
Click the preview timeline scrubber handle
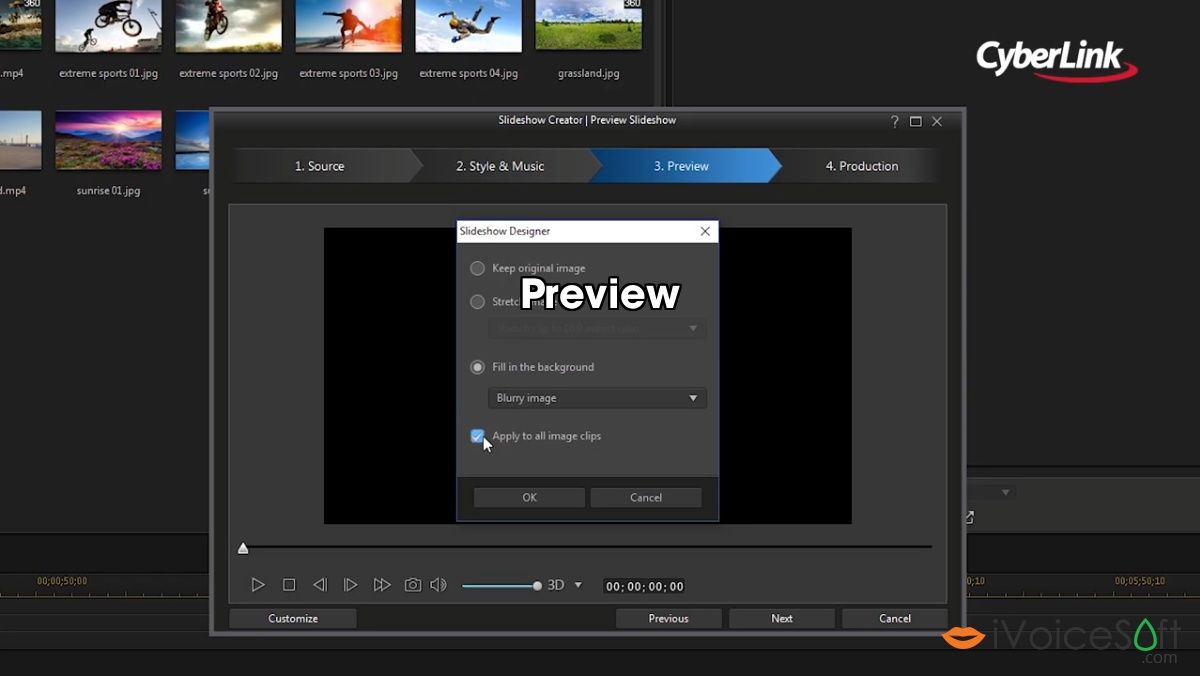click(243, 548)
